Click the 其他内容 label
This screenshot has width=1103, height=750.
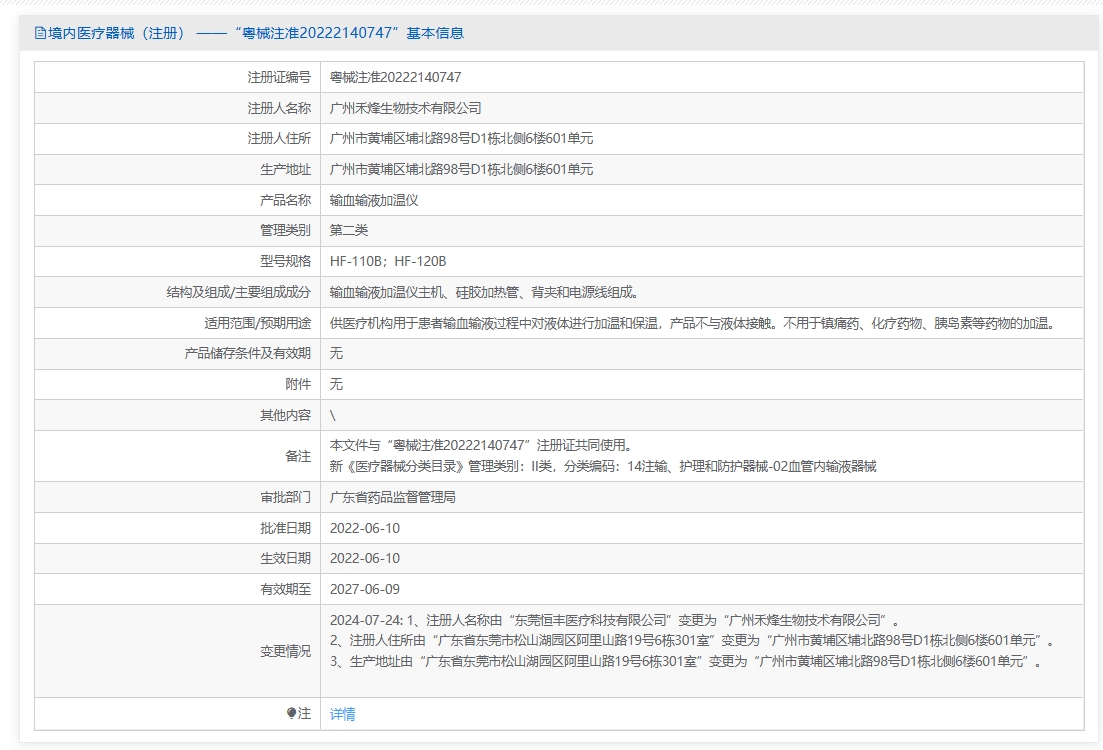click(x=286, y=416)
